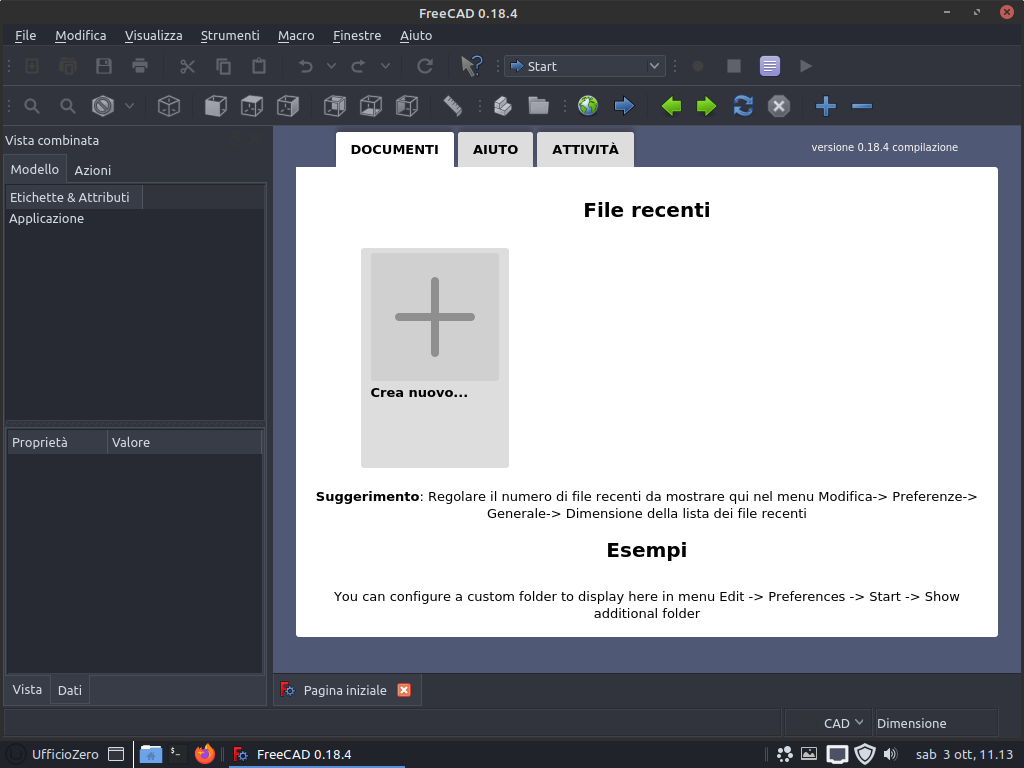Click the What's This help cursor icon
Image resolution: width=1024 pixels, height=768 pixels.
[472, 66]
